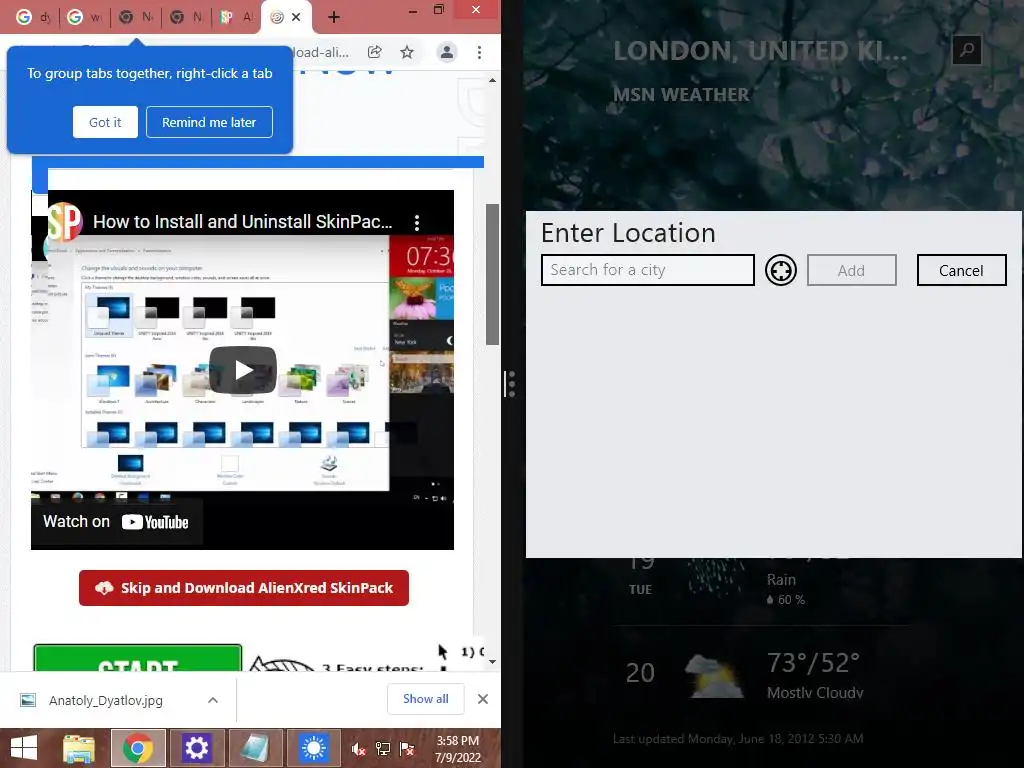Click the split-view divider handle between apps
This screenshot has width=1024, height=768.
click(511, 384)
